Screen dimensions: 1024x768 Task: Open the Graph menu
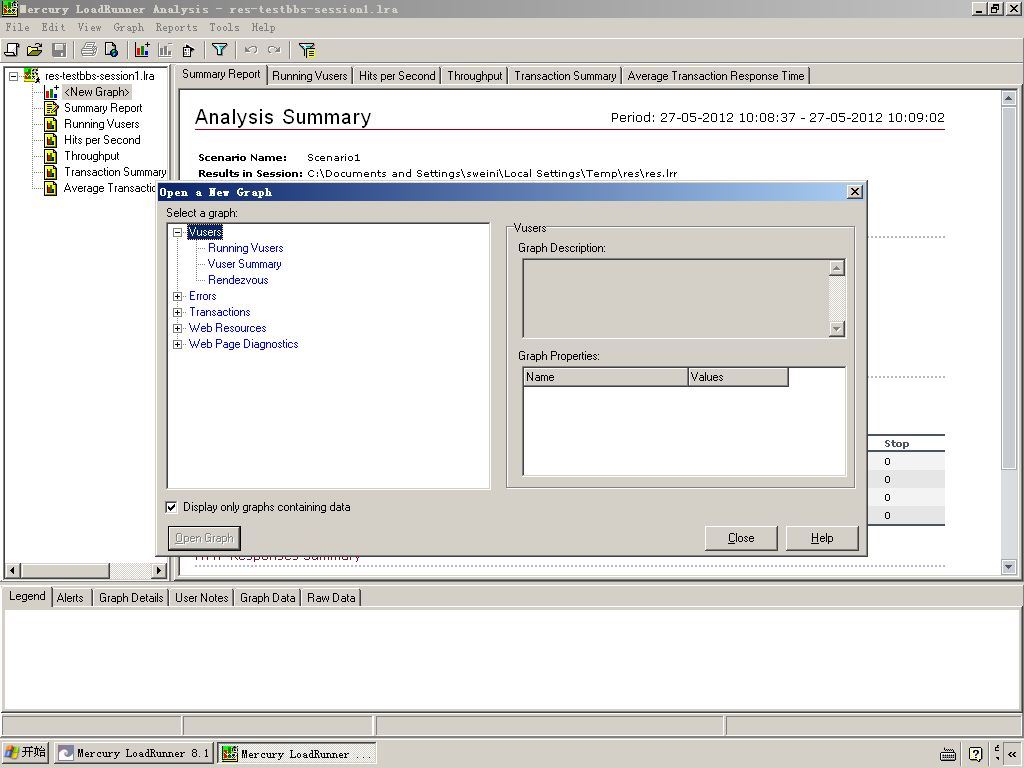click(128, 27)
